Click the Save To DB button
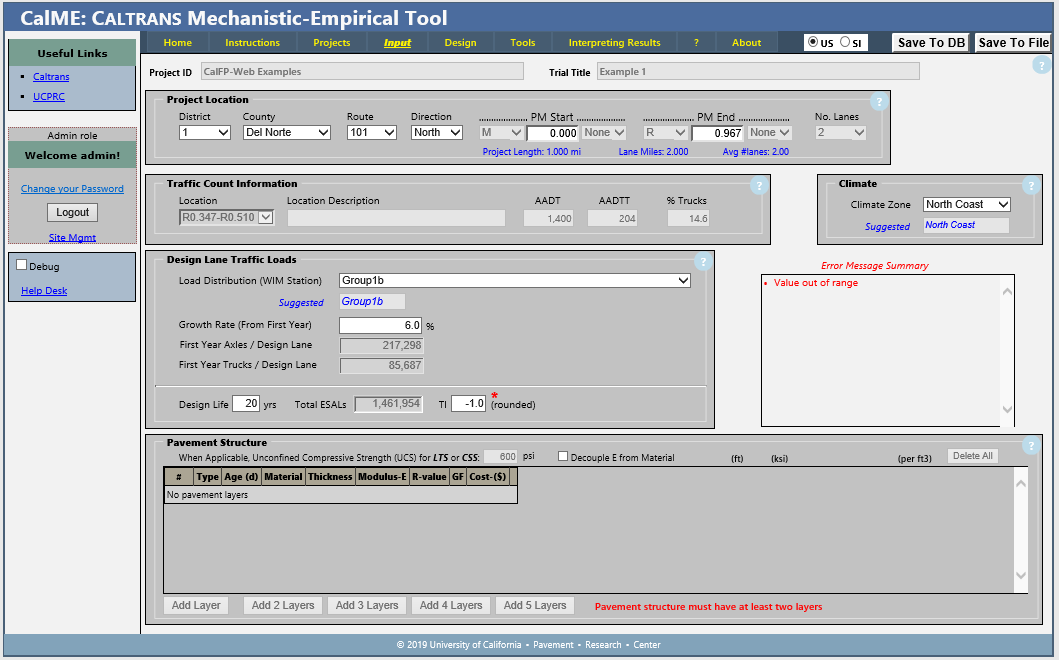This screenshot has width=1059, height=660. [930, 43]
